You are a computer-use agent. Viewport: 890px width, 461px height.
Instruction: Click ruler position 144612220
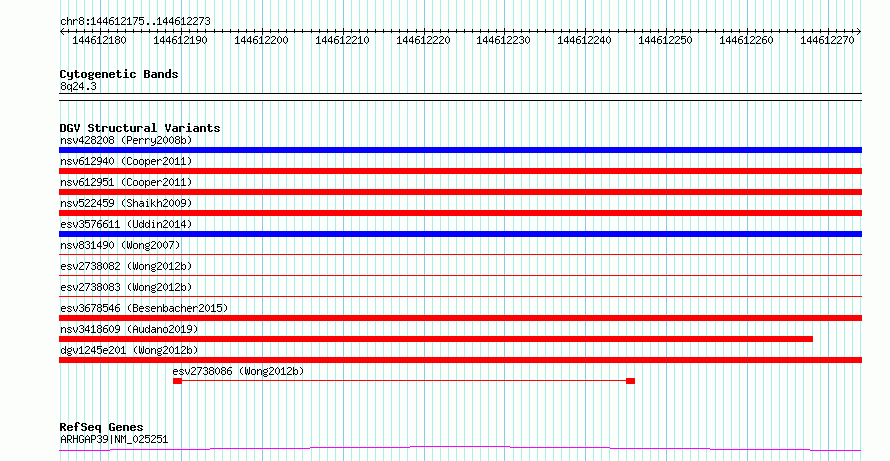(423, 40)
